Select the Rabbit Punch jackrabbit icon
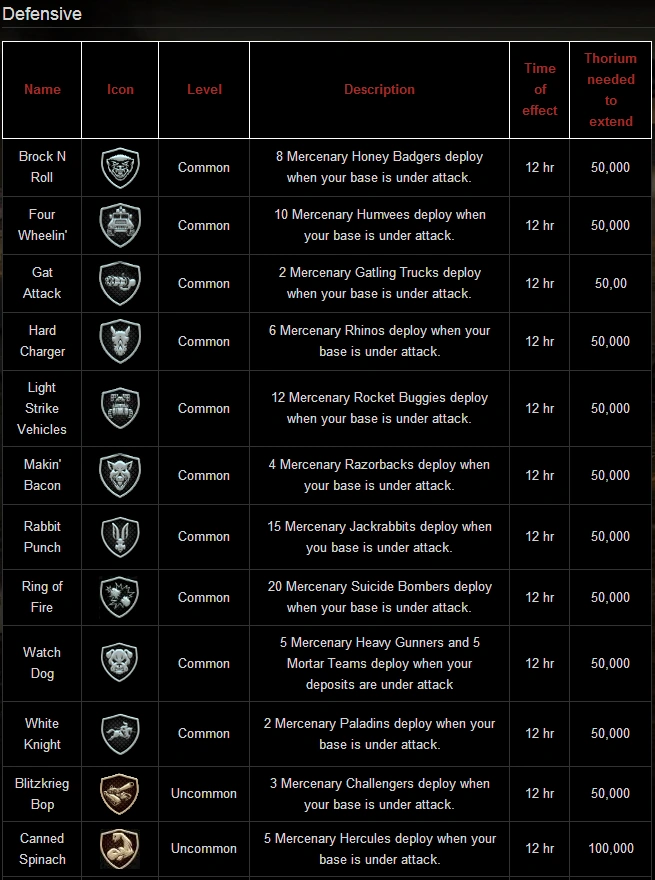Screen dimensions: 655x880 (x=120, y=537)
